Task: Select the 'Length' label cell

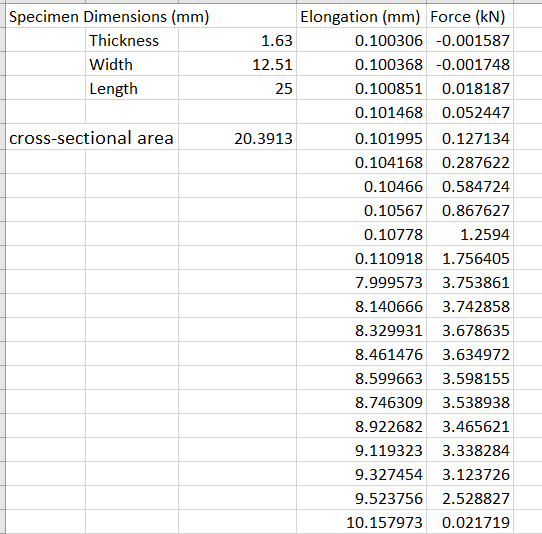Action: coord(132,88)
